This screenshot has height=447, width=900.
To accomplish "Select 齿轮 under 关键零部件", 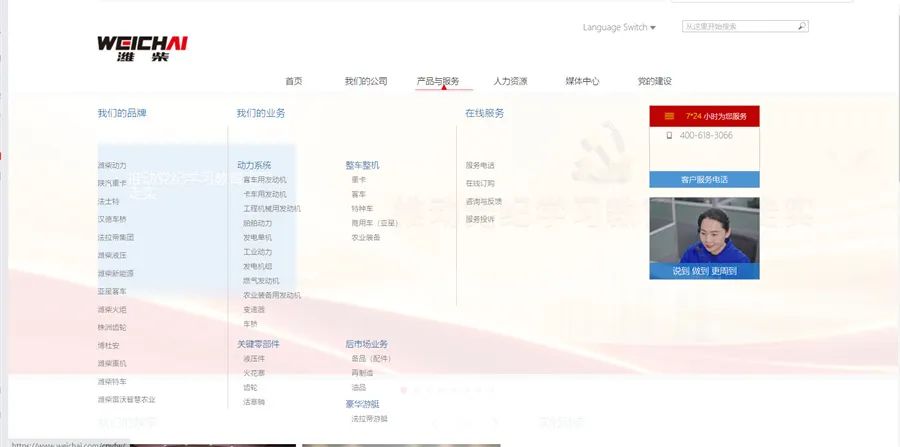I will coord(250,387).
